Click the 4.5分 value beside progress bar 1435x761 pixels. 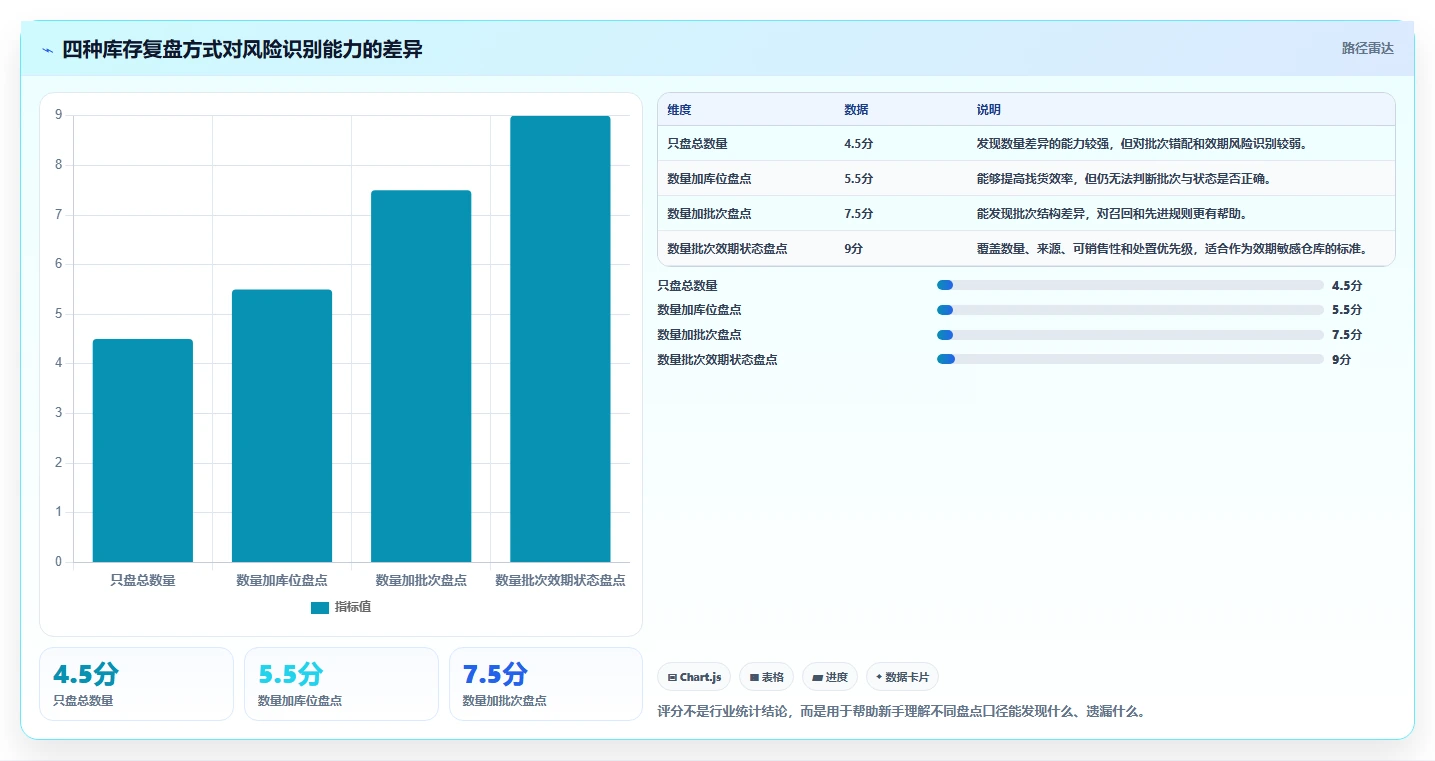[x=1347, y=286]
